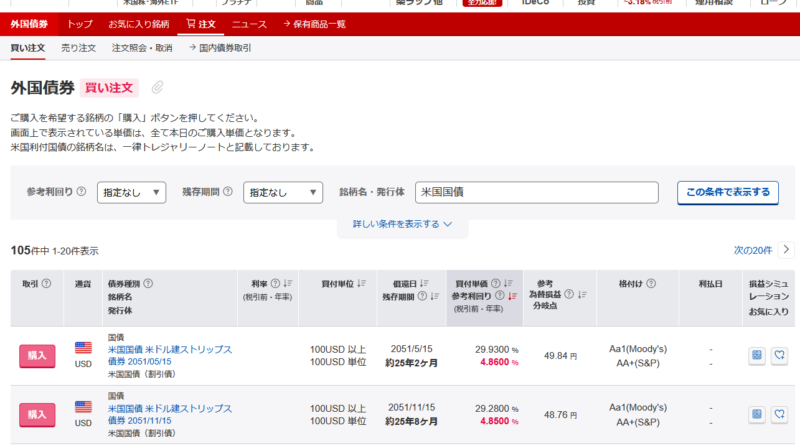
Task: Click help icon beside 買付単価 column header
Action: point(495,283)
